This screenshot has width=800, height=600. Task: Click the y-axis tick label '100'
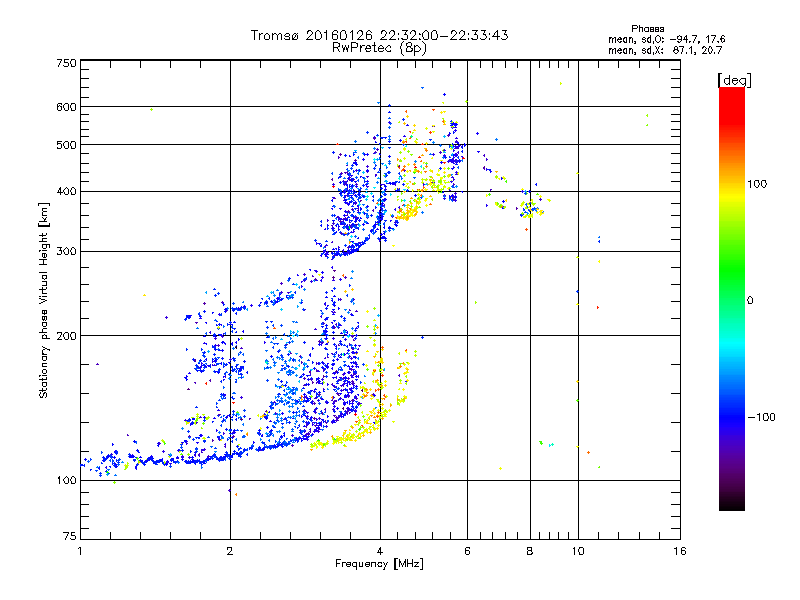(67, 481)
